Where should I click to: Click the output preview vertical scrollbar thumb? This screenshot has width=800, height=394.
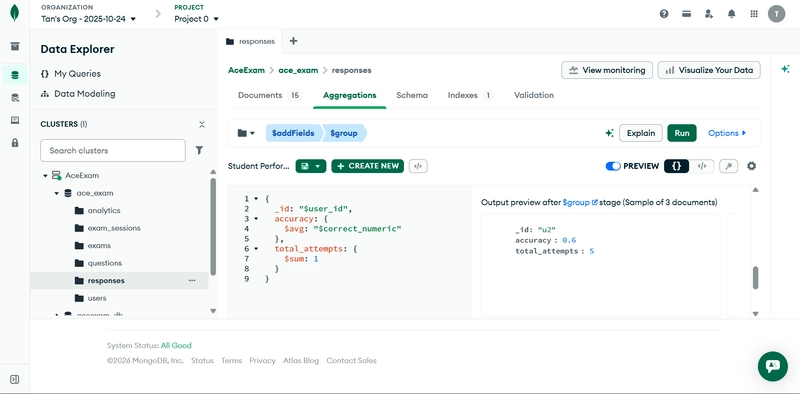756,278
